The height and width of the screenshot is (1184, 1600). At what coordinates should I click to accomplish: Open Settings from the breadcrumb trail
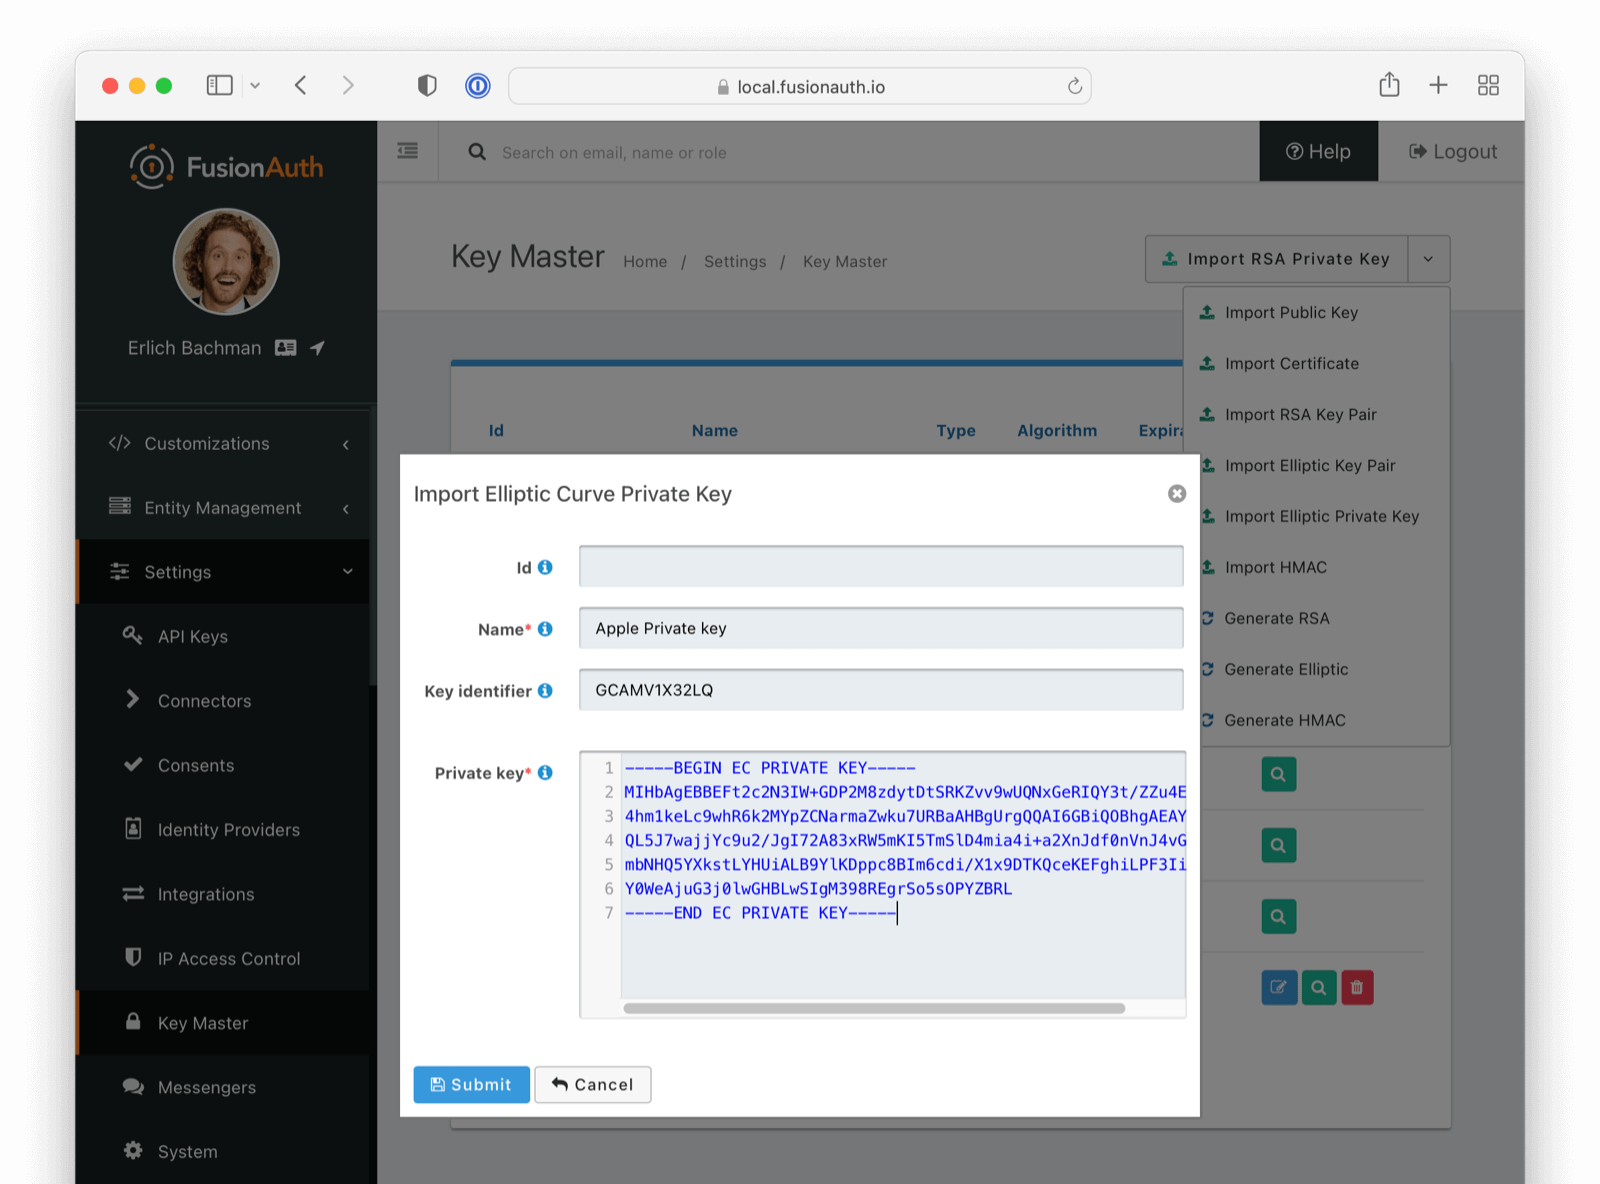coord(734,261)
